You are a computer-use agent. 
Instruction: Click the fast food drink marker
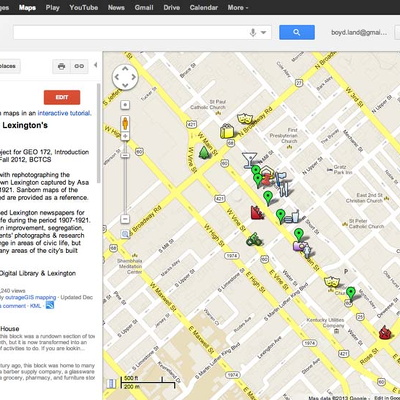(292, 217)
